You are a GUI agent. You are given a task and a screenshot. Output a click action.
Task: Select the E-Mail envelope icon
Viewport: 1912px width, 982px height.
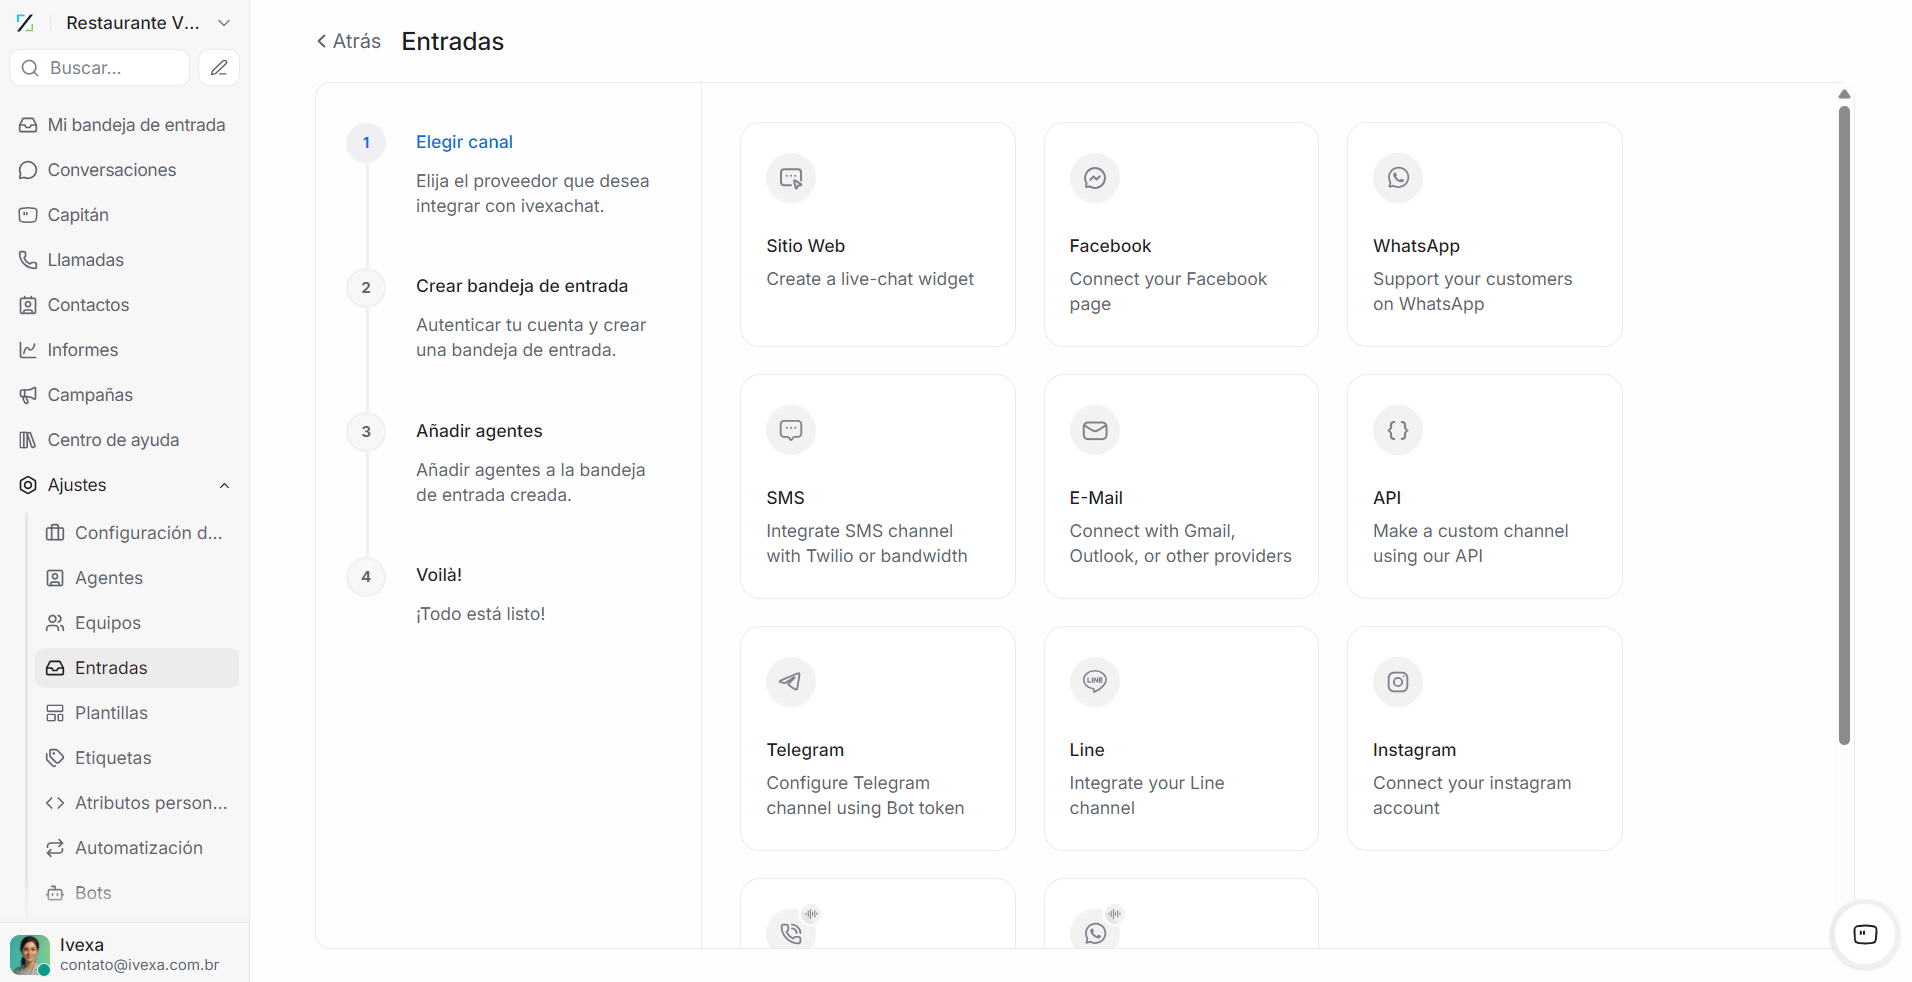tap(1095, 430)
